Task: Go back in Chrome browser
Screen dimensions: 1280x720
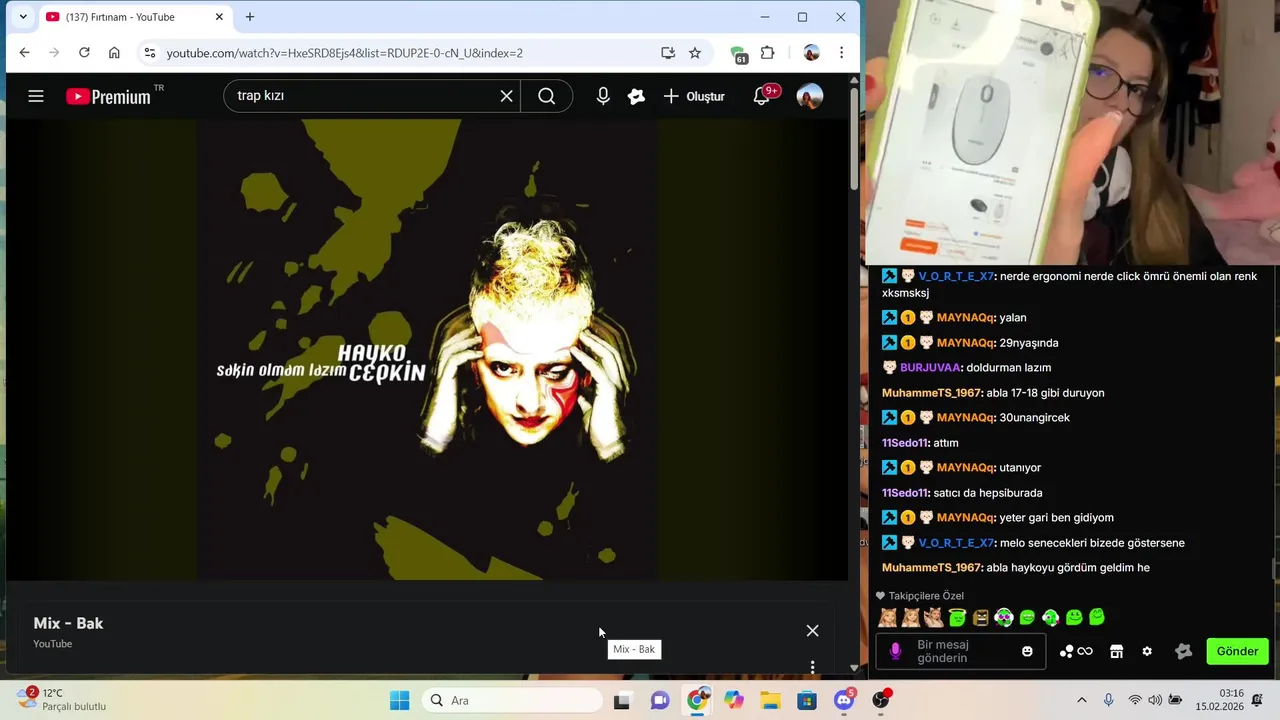Action: pos(24,53)
